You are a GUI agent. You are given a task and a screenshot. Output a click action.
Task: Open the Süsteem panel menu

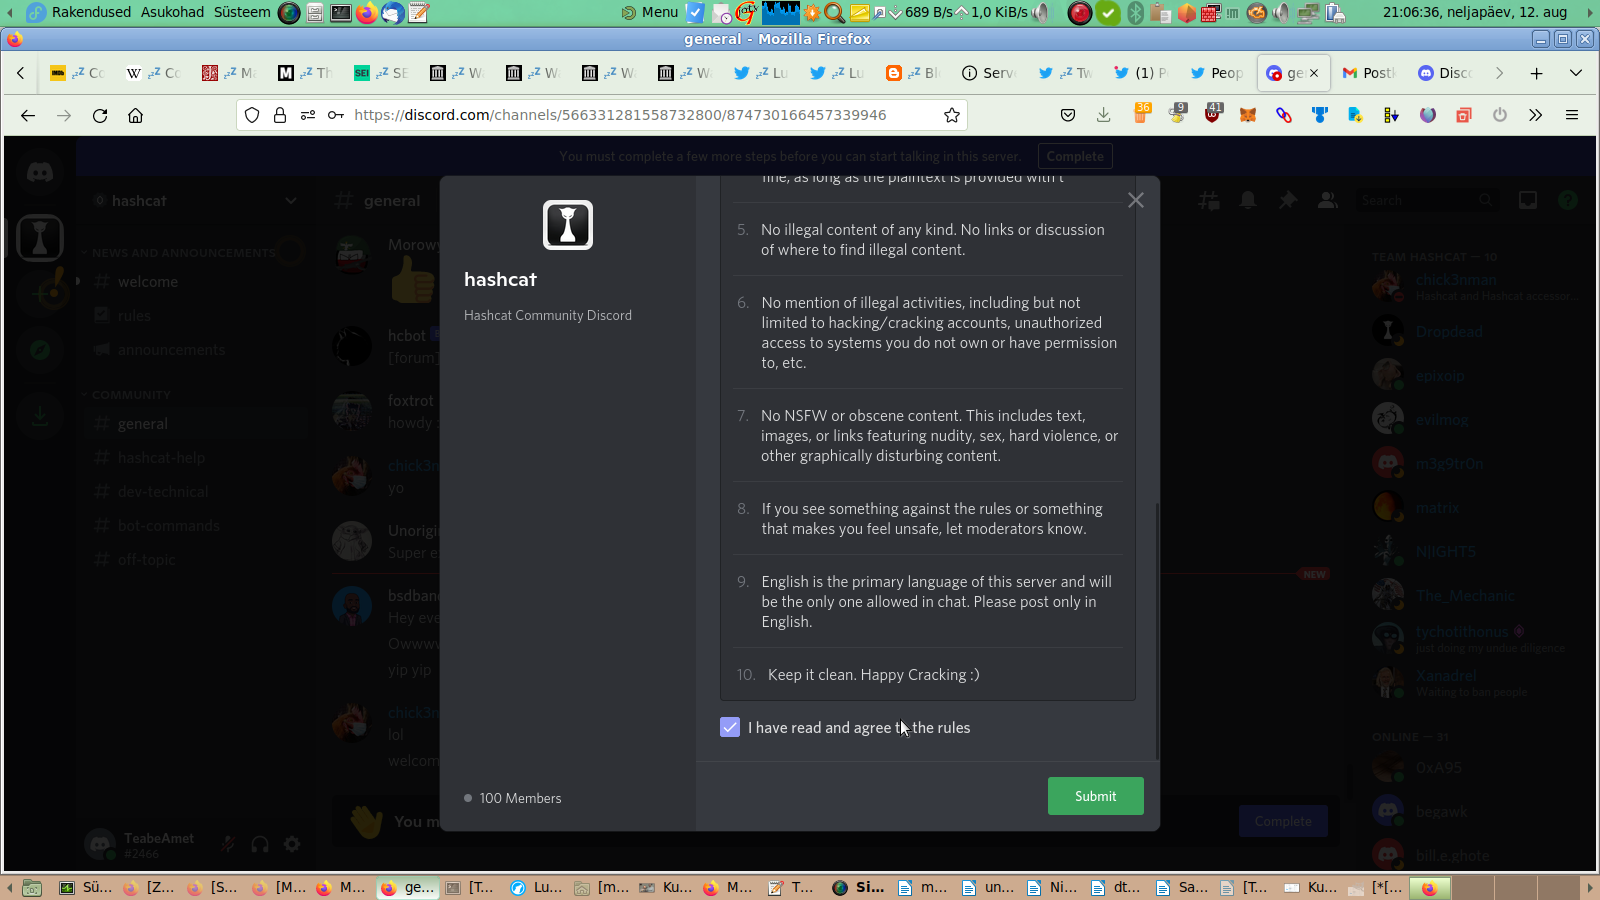coord(242,12)
